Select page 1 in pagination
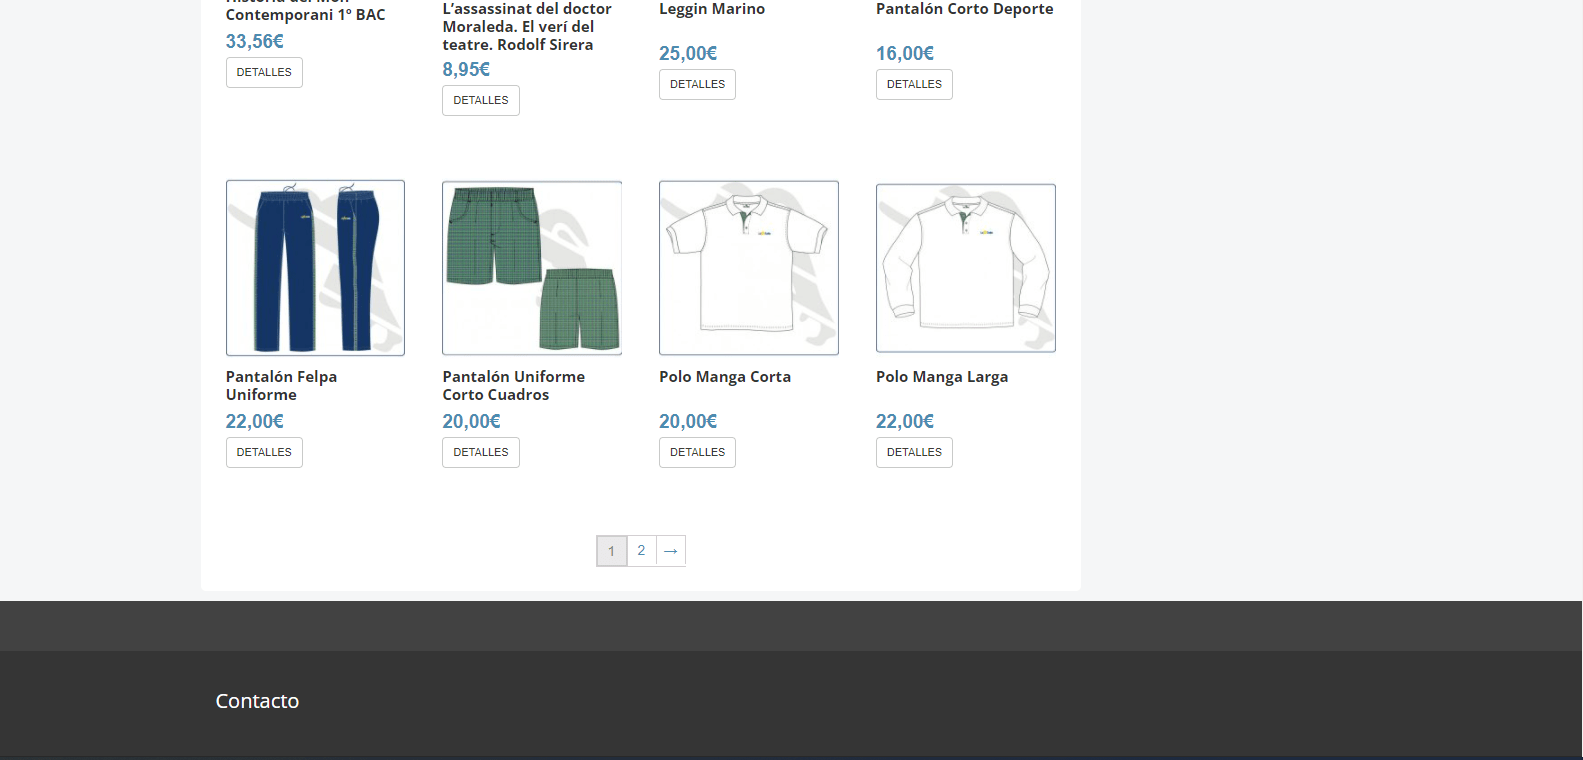Image resolution: width=1583 pixels, height=760 pixels. coord(612,551)
